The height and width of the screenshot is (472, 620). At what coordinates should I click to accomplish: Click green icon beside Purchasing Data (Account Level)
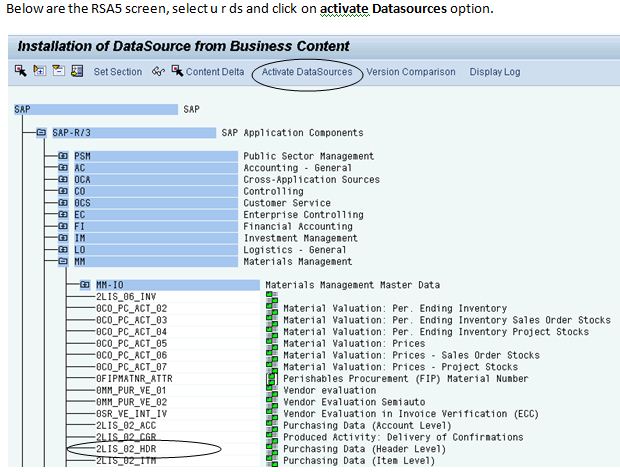click(x=272, y=425)
